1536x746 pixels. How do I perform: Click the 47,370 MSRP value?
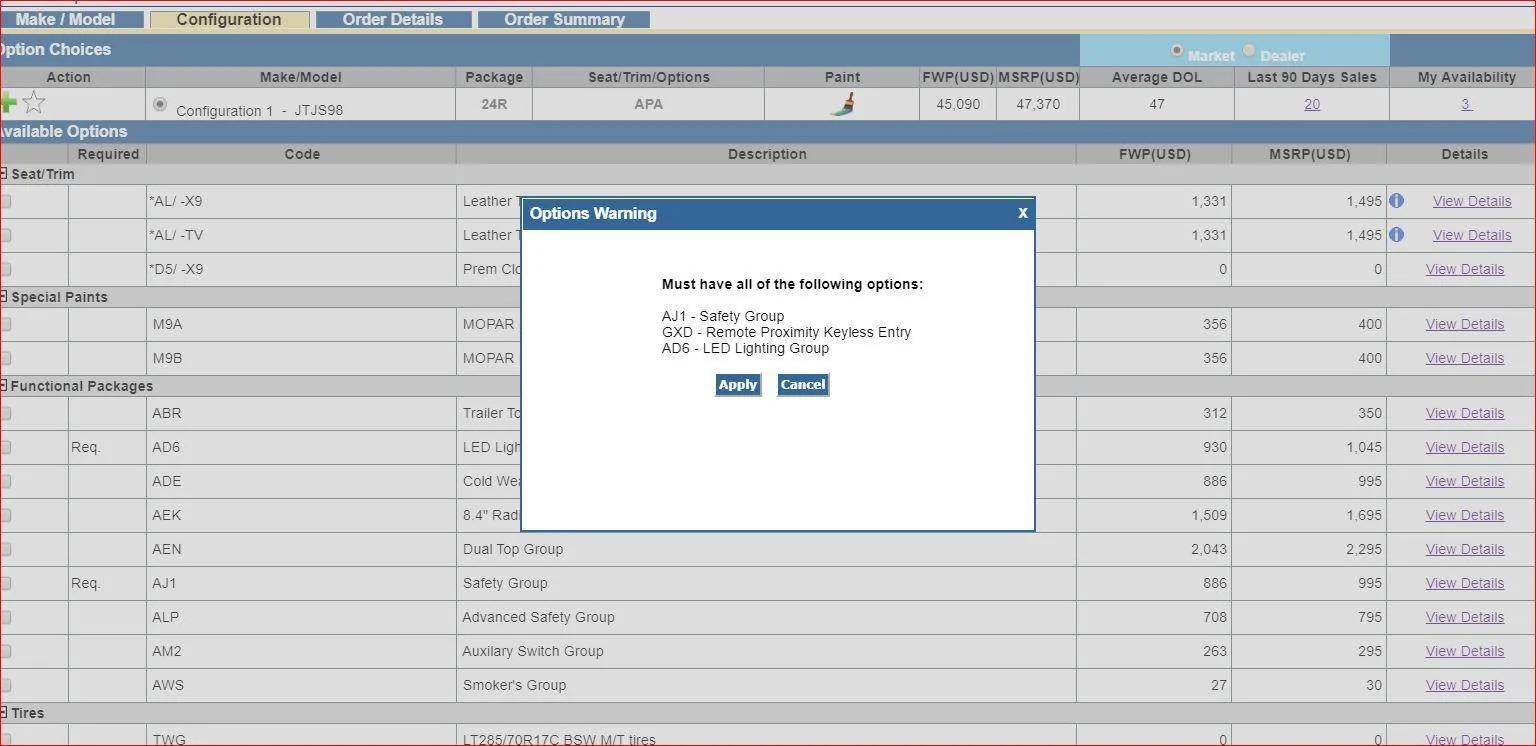click(1038, 104)
